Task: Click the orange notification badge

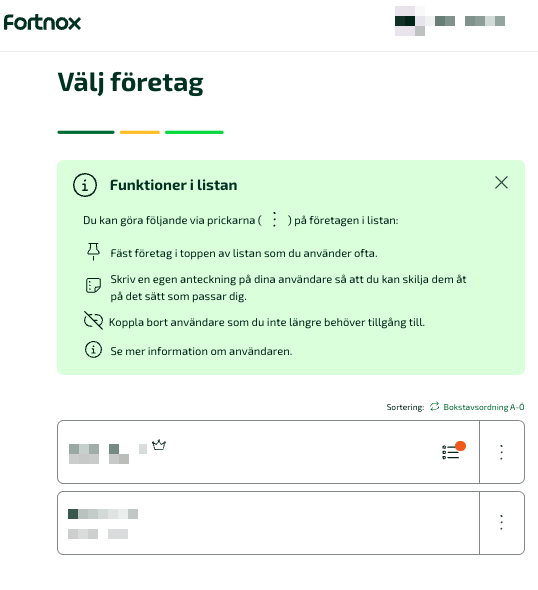Action: pos(460,446)
